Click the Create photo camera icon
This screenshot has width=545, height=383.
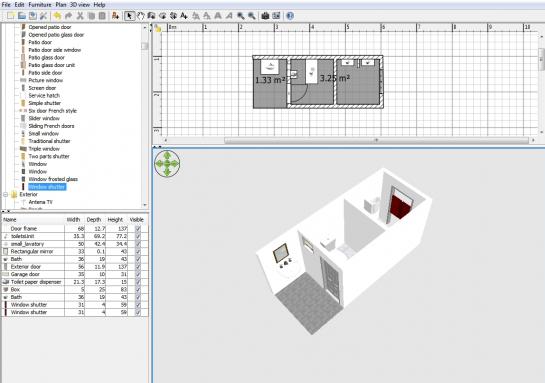click(x=265, y=16)
